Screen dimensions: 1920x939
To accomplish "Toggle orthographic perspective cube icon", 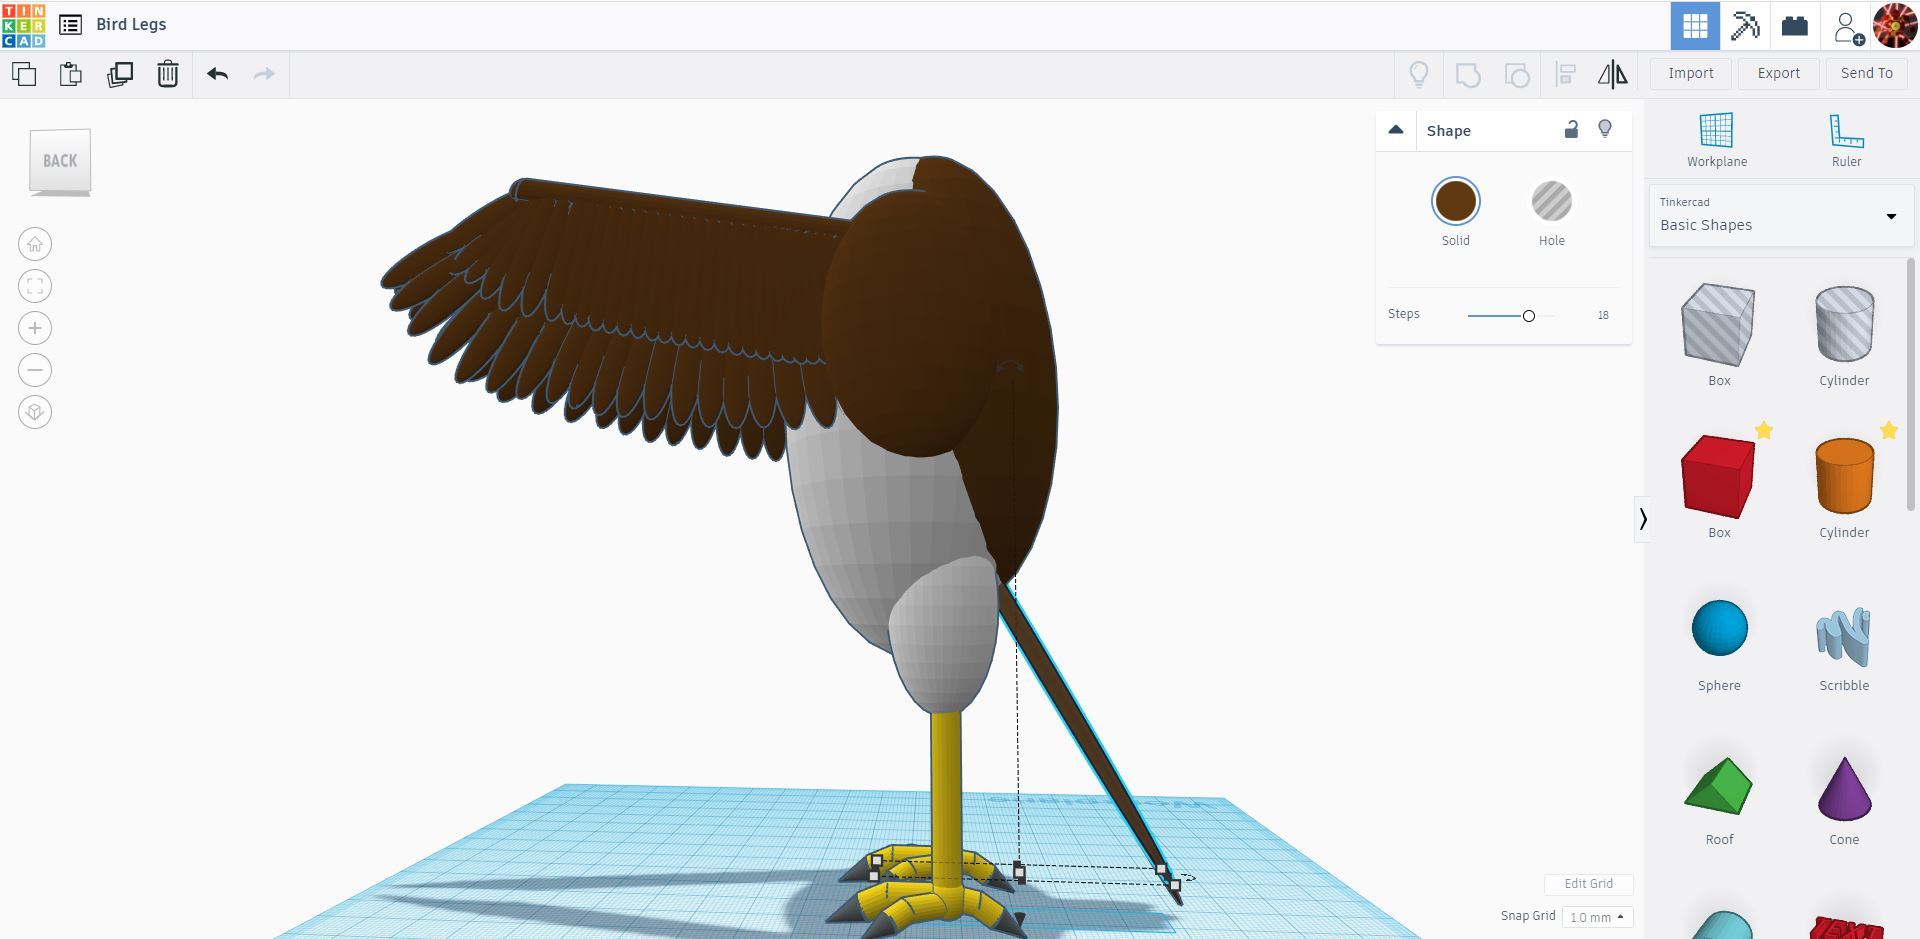I will click(35, 412).
